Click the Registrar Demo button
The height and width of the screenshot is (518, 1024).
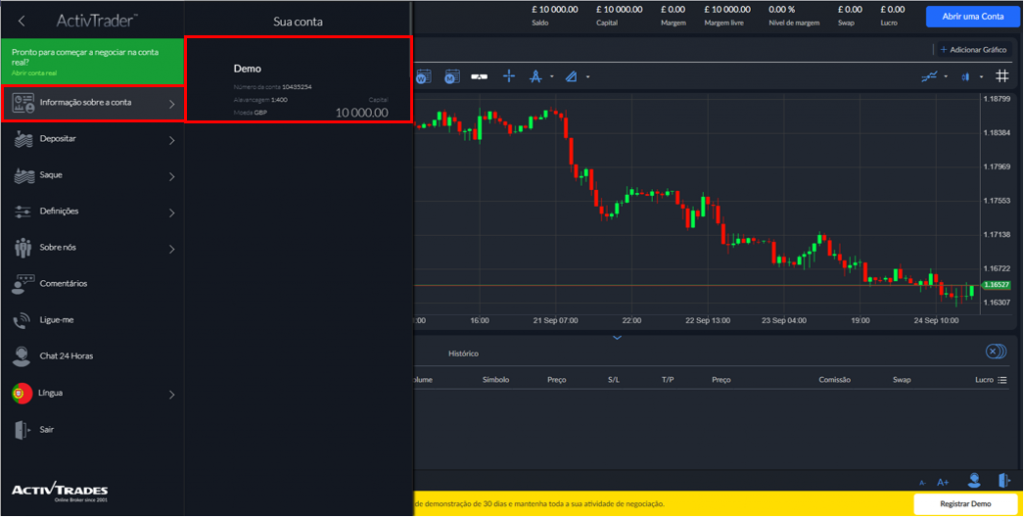[966, 504]
